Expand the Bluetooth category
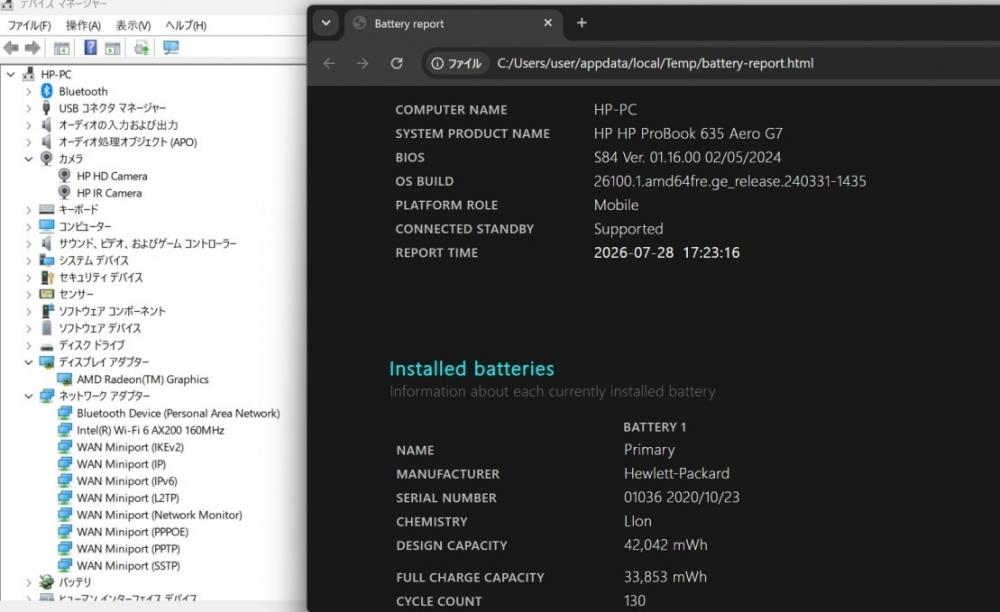 click(x=29, y=91)
